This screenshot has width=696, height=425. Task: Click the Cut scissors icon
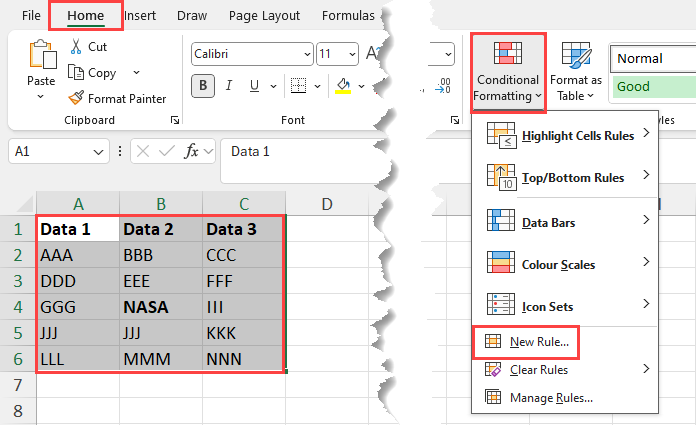coord(76,46)
